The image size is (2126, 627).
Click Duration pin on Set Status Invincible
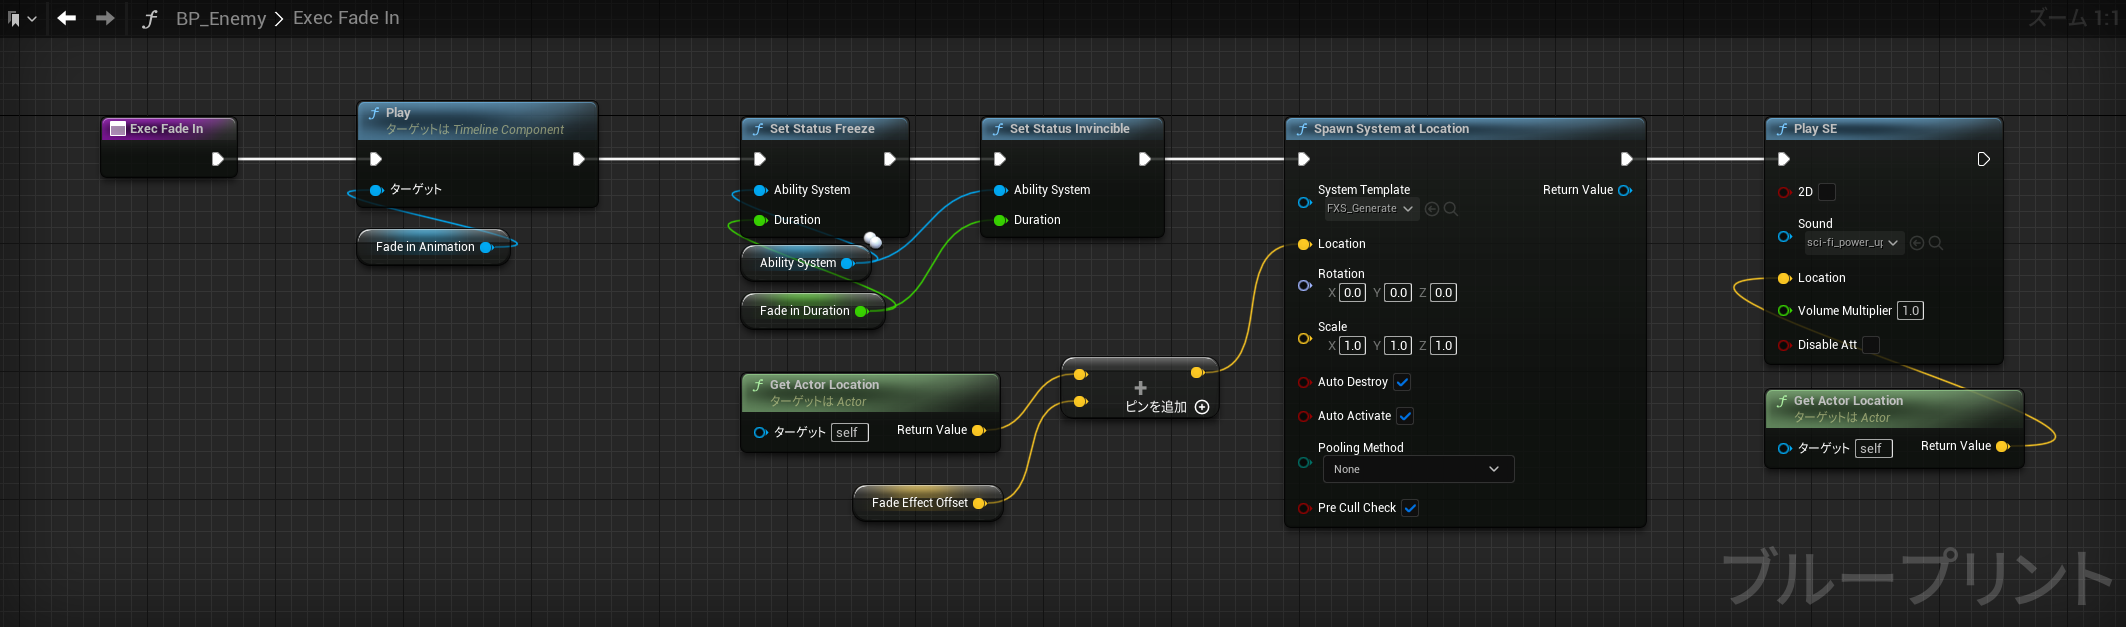[1000, 220]
